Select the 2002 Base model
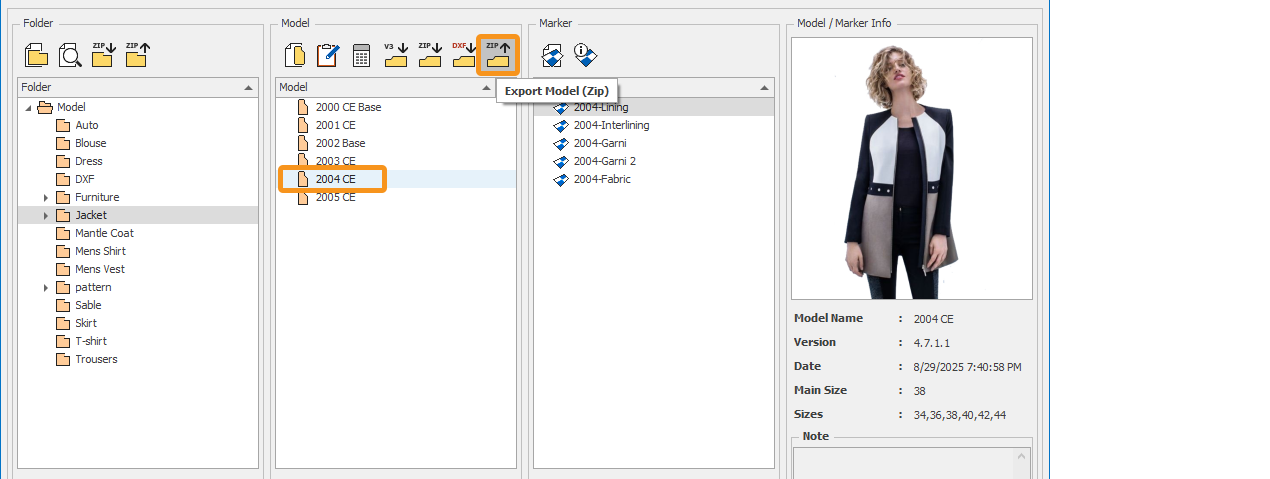 pyautogui.click(x=340, y=143)
